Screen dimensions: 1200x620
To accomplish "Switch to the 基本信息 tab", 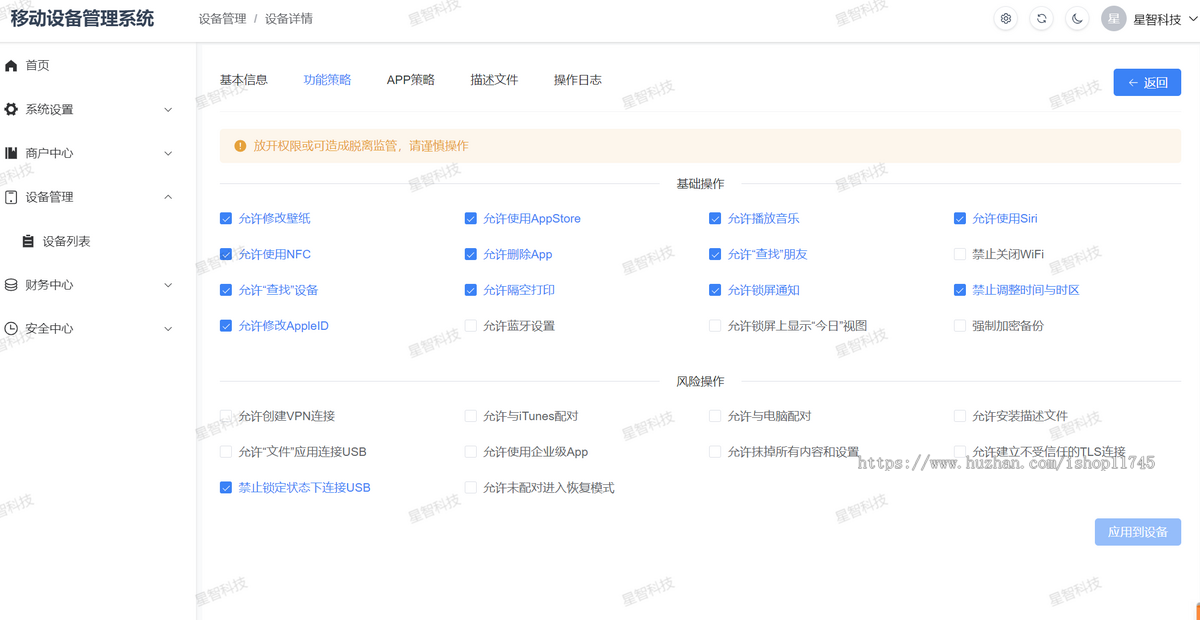I will coord(244,80).
